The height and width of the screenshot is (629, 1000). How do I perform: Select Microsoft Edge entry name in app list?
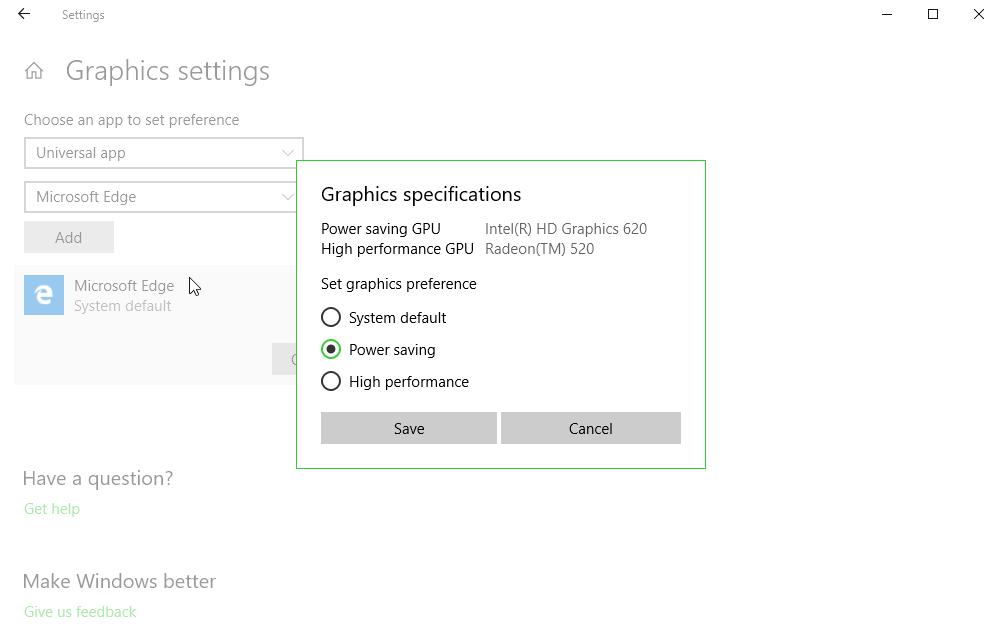point(124,286)
